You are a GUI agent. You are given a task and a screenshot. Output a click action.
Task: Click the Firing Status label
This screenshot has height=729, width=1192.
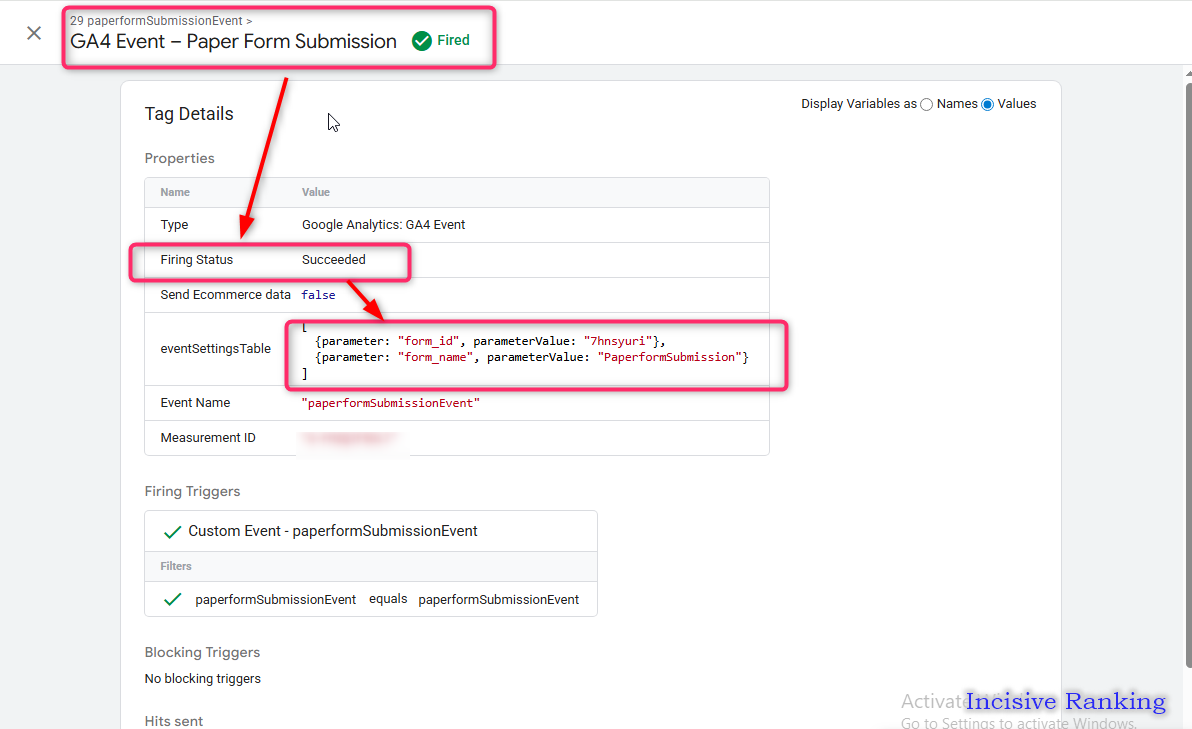pos(196,260)
